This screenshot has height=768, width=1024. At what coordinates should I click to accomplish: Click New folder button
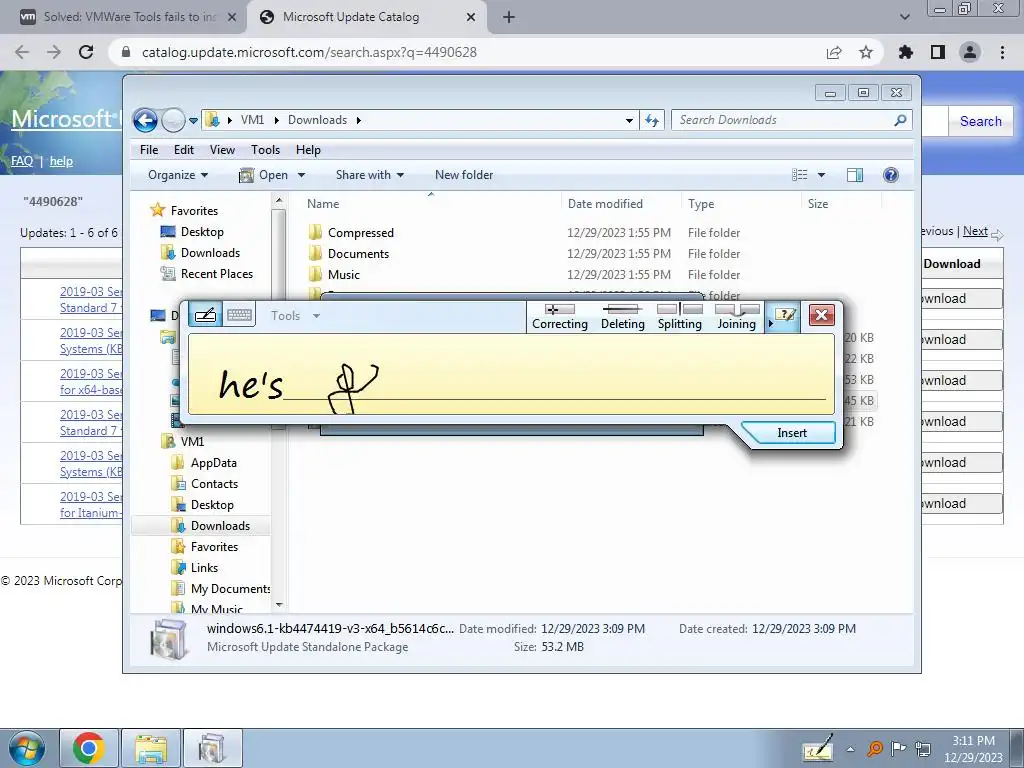pos(464,175)
